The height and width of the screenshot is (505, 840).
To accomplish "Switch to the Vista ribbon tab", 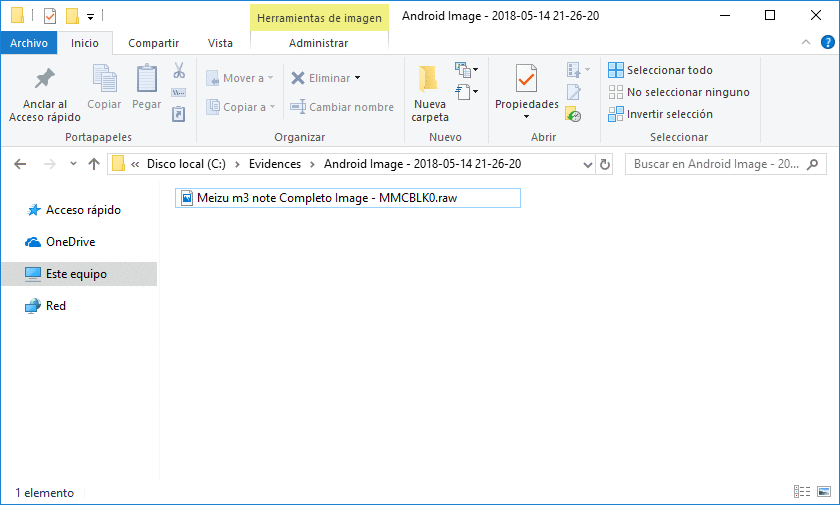I will [x=220, y=43].
